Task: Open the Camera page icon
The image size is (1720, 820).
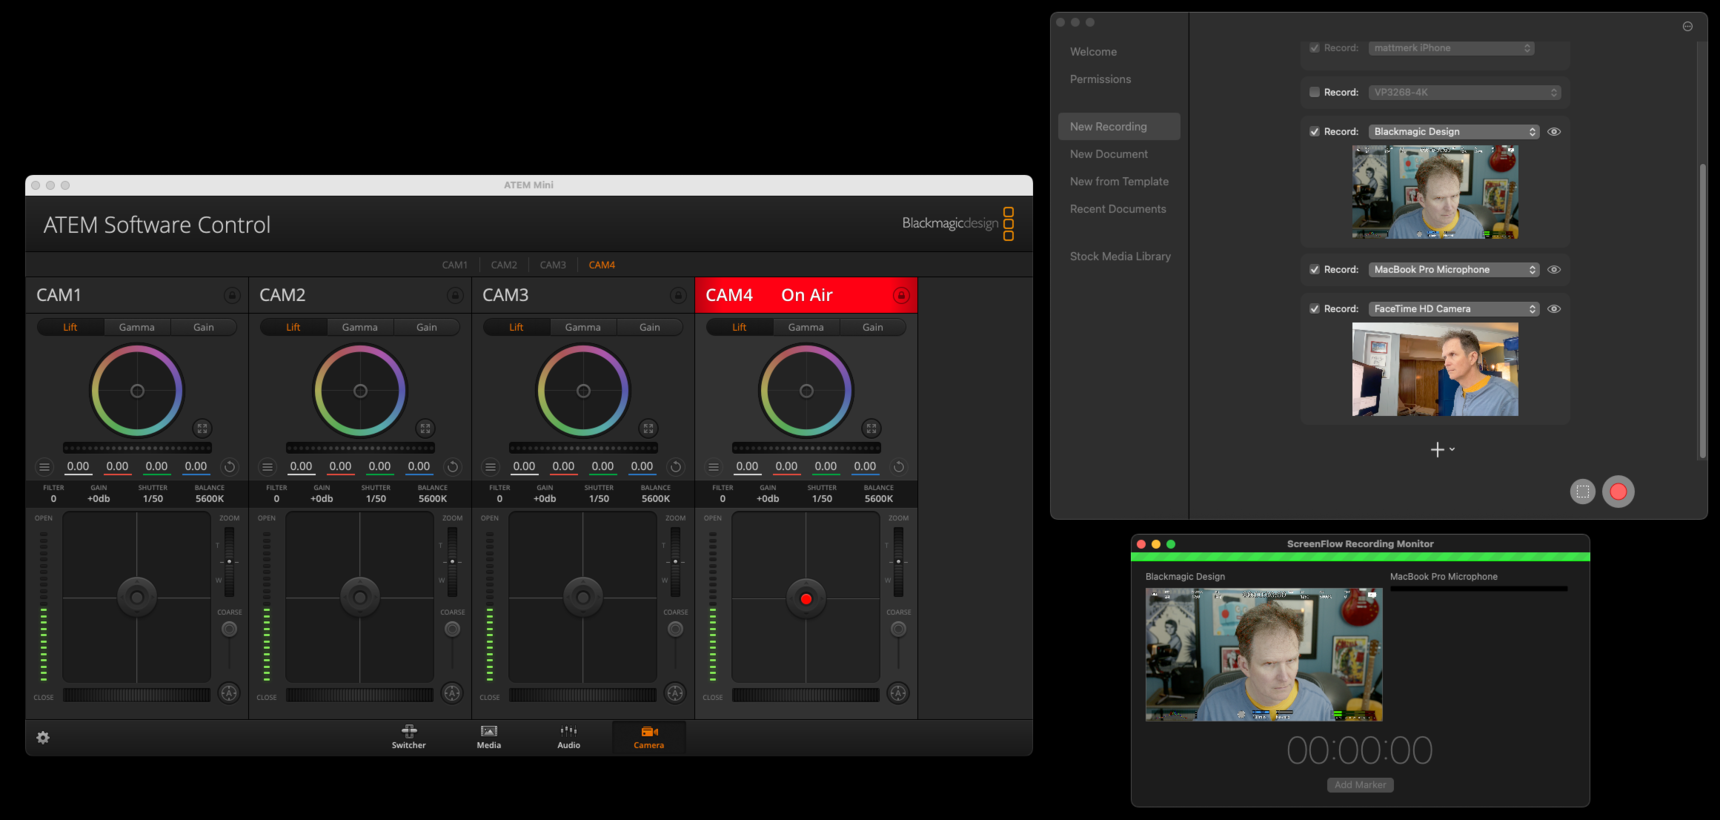Action: click(649, 736)
